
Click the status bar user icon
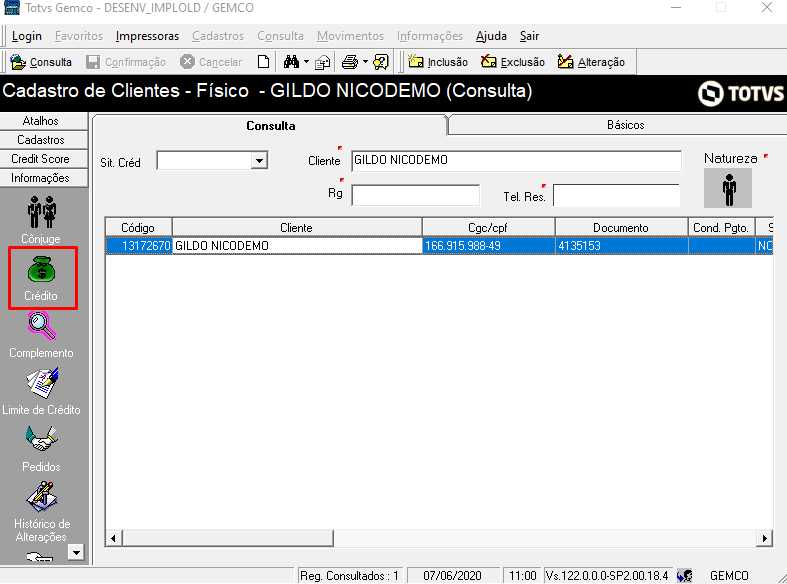tap(685, 575)
